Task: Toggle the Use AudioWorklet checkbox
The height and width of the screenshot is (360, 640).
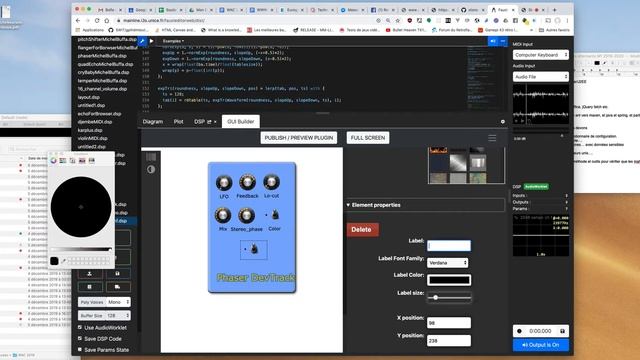Action: click(x=80, y=327)
